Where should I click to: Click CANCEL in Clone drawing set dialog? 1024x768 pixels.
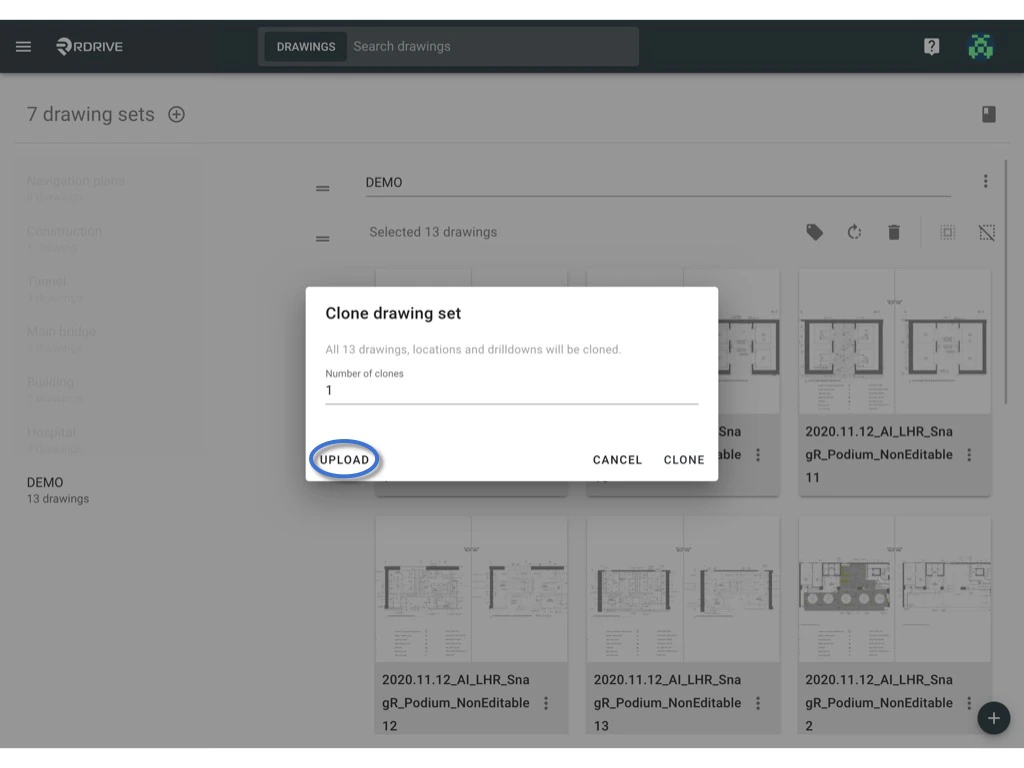pyautogui.click(x=617, y=460)
